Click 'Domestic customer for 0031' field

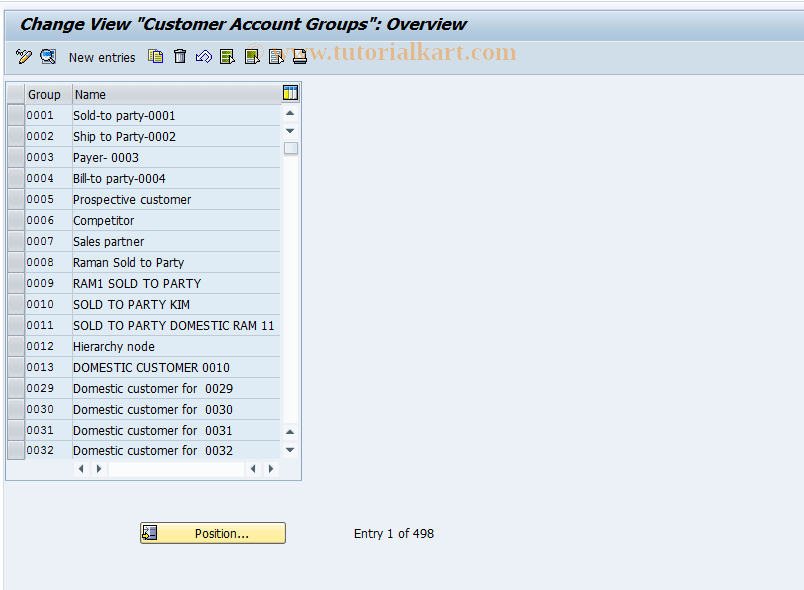coord(176,431)
